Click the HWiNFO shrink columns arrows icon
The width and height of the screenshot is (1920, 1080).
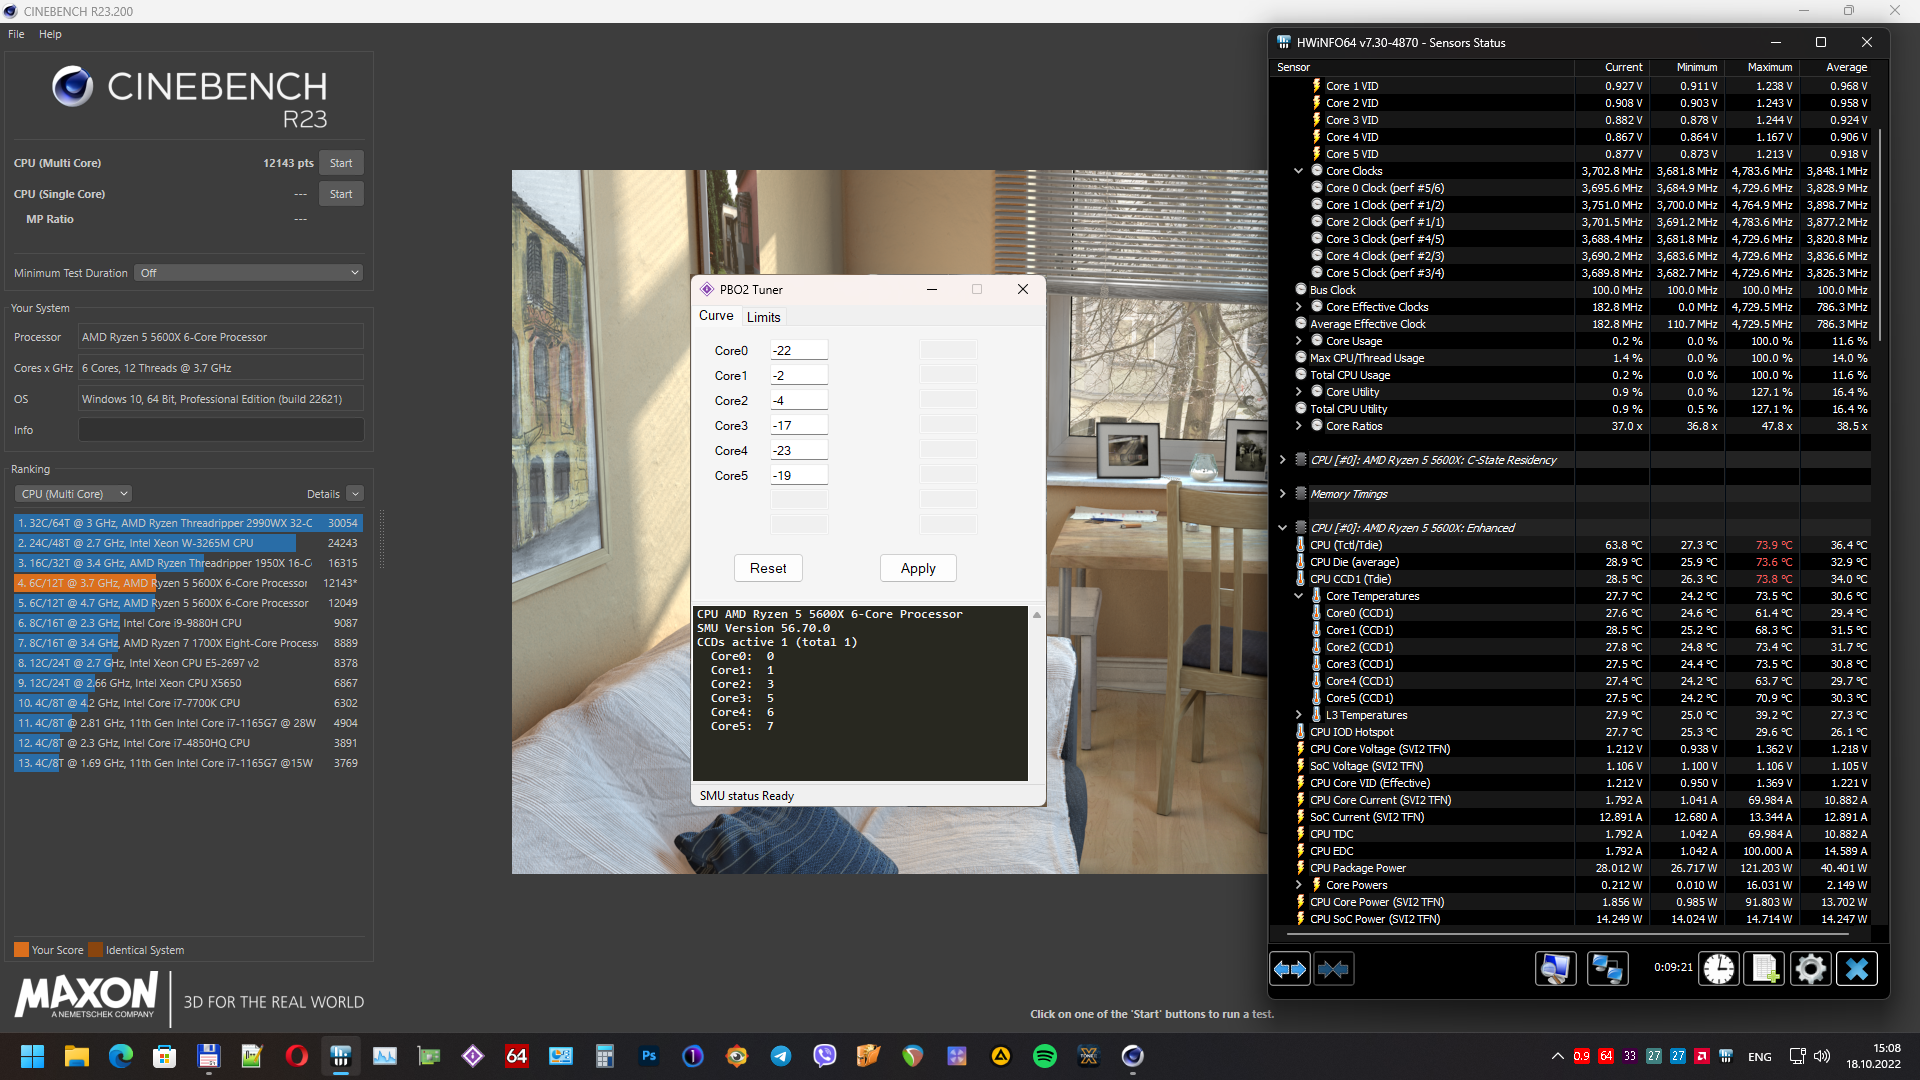(x=1333, y=969)
